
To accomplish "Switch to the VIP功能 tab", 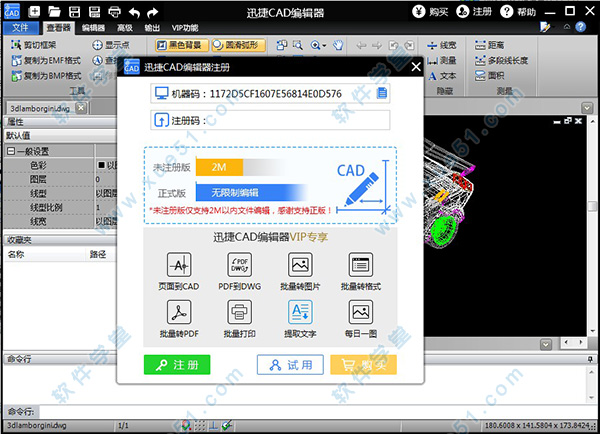I will pyautogui.click(x=185, y=28).
